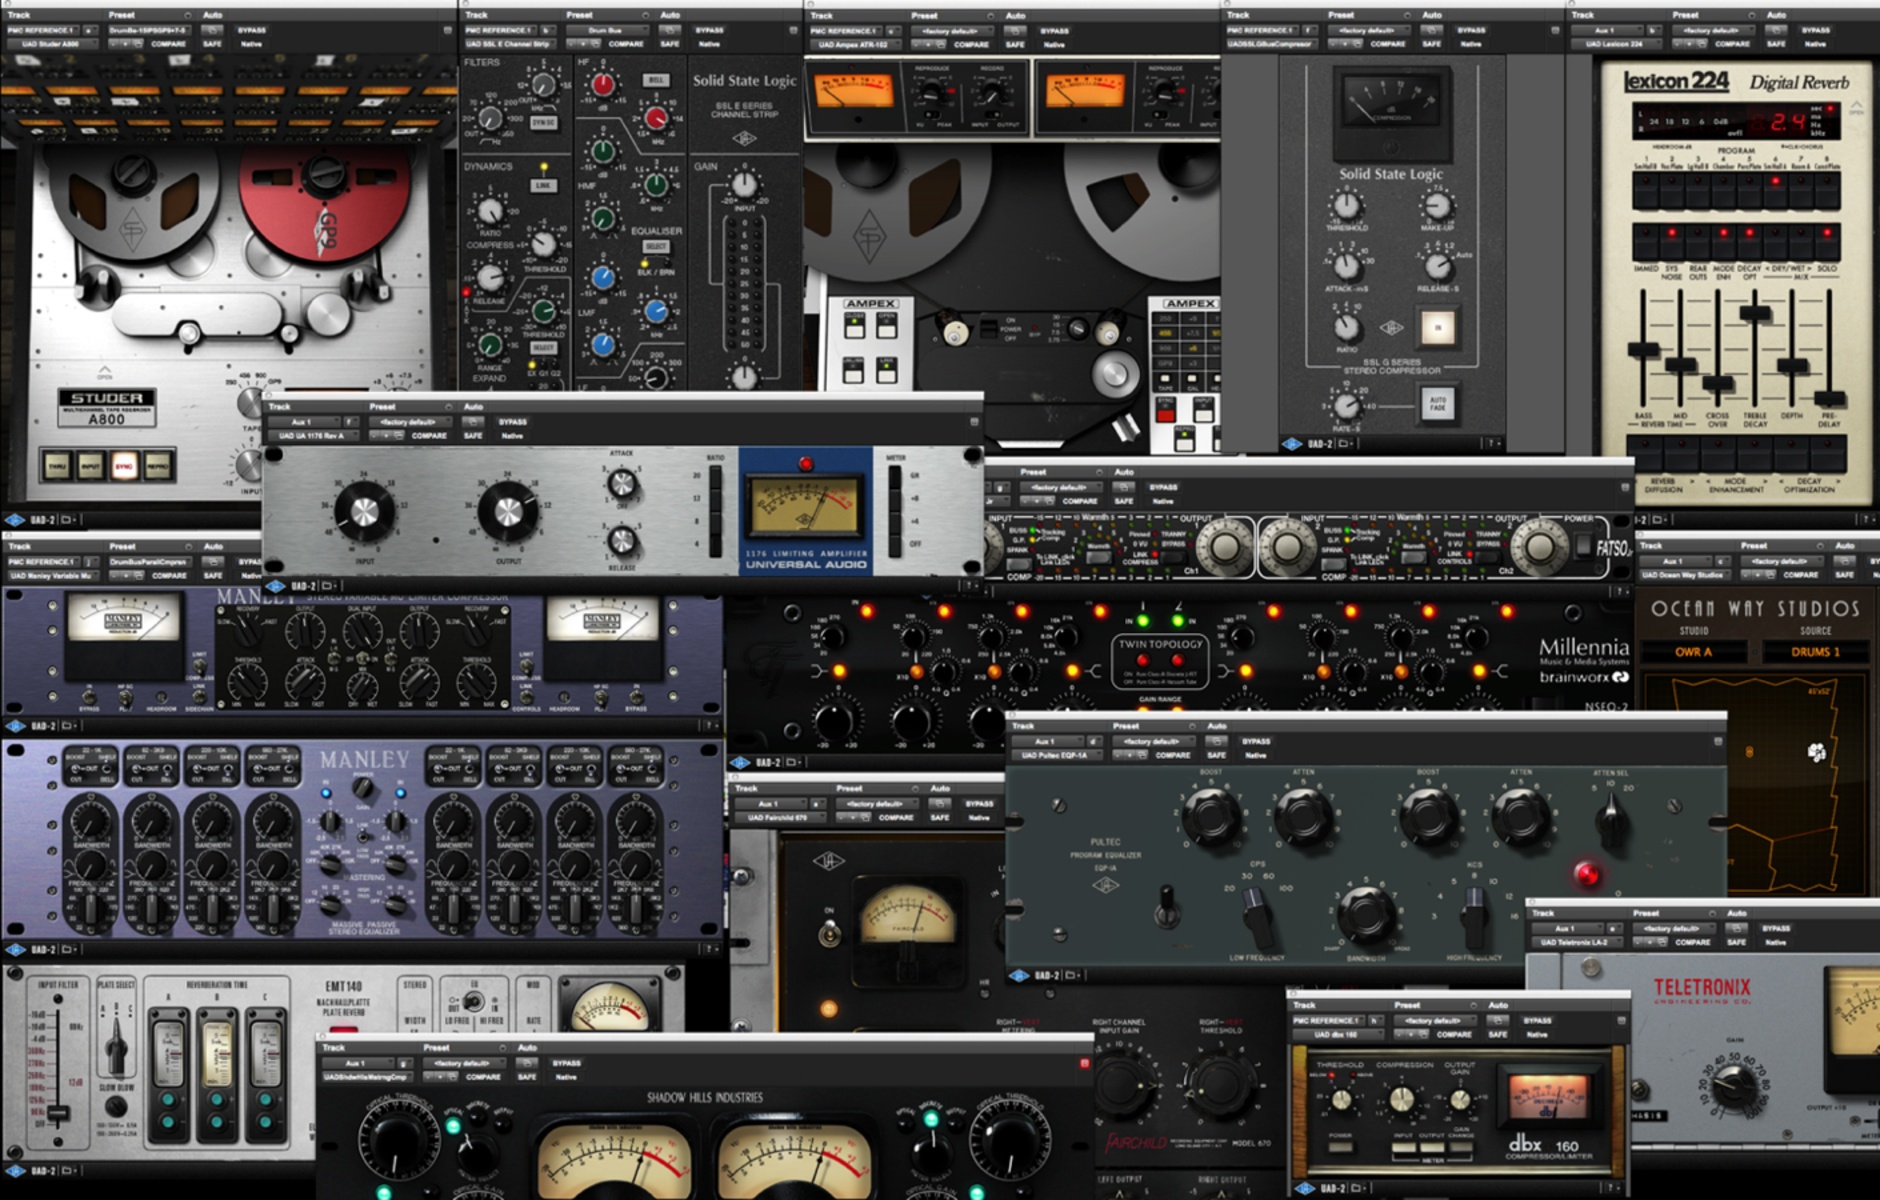Click help question mark under SSL G compressor
Viewport: 1880px width, 1200px height.
coord(1492,443)
